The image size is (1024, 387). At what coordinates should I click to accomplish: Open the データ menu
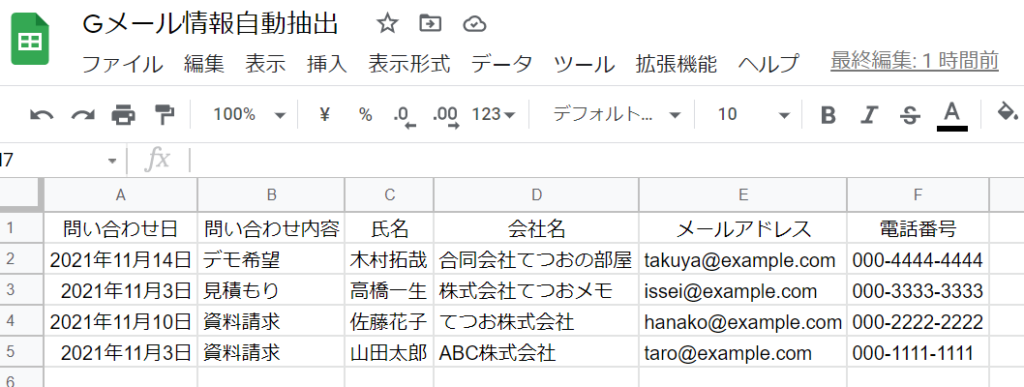point(502,64)
